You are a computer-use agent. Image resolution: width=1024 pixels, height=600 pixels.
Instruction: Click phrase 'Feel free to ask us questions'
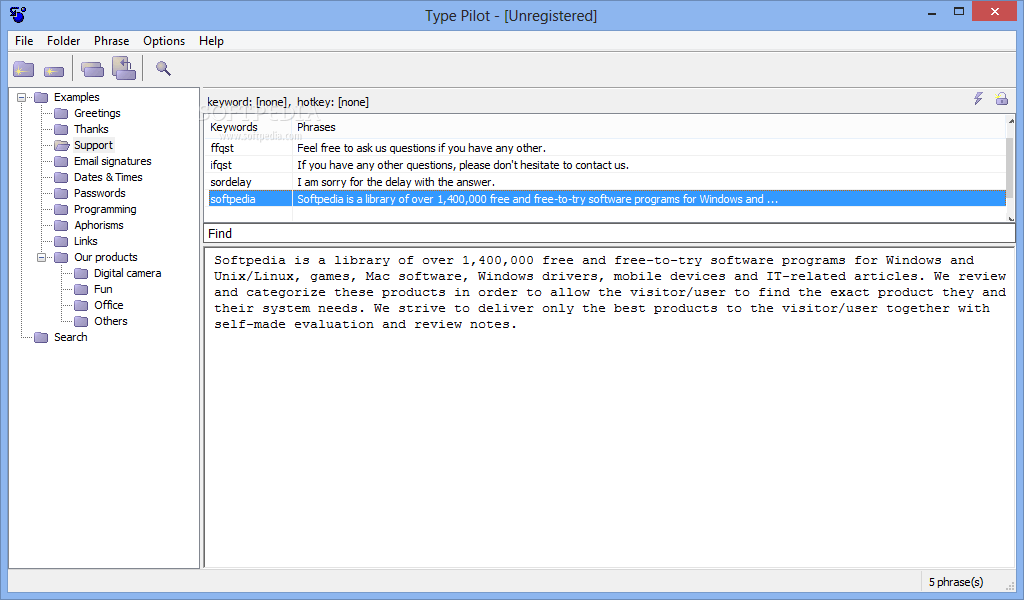tap(421, 148)
